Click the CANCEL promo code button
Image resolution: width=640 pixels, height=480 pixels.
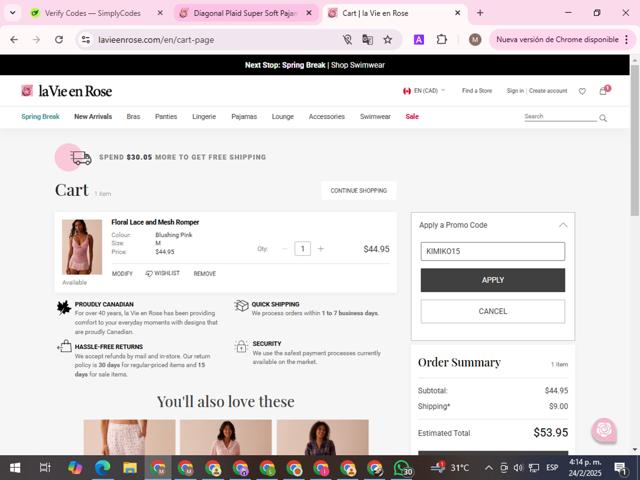tap(493, 311)
